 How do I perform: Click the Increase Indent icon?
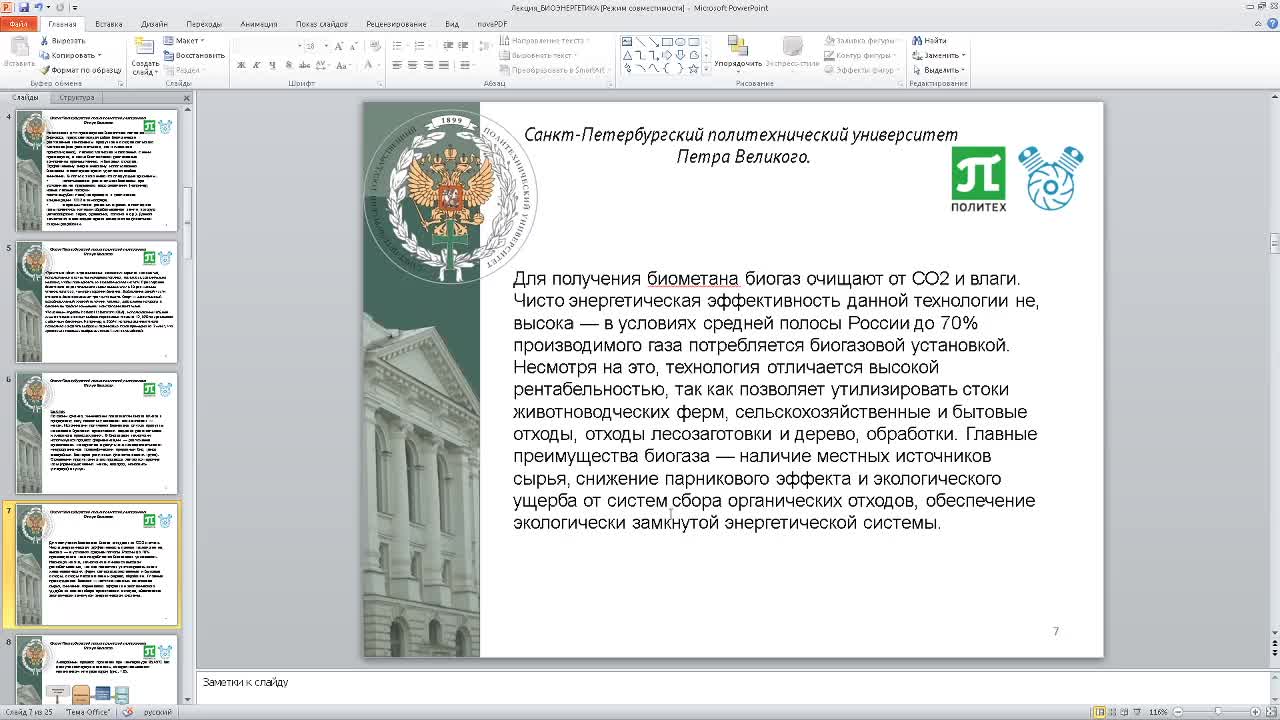(x=463, y=46)
